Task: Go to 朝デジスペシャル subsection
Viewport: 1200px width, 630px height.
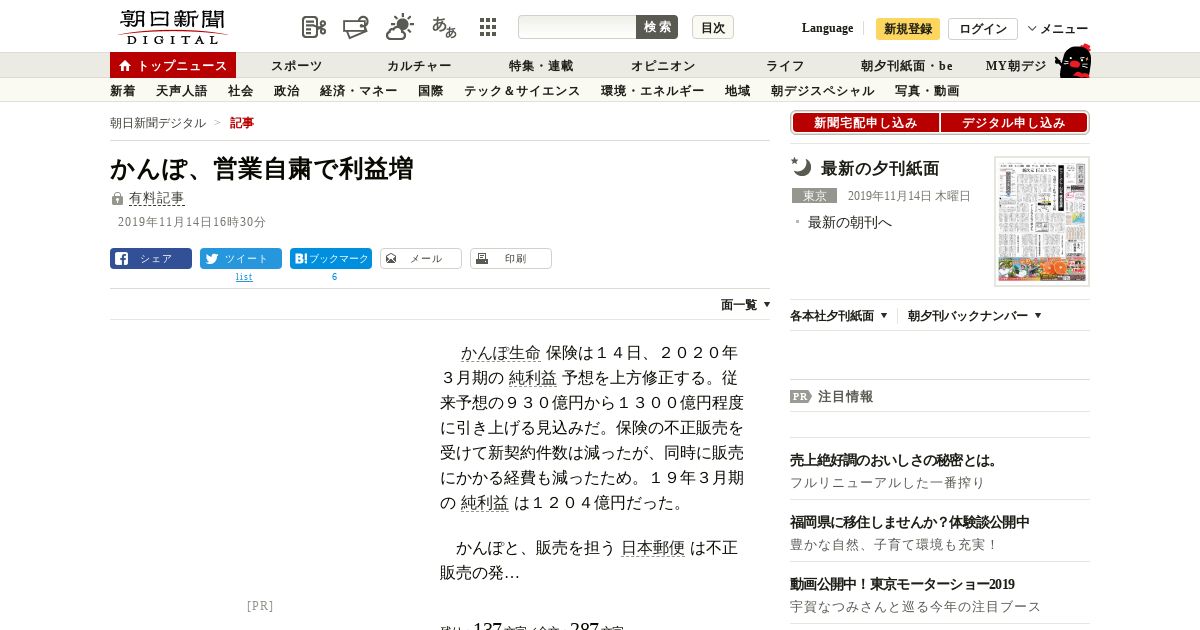Action: [x=823, y=91]
